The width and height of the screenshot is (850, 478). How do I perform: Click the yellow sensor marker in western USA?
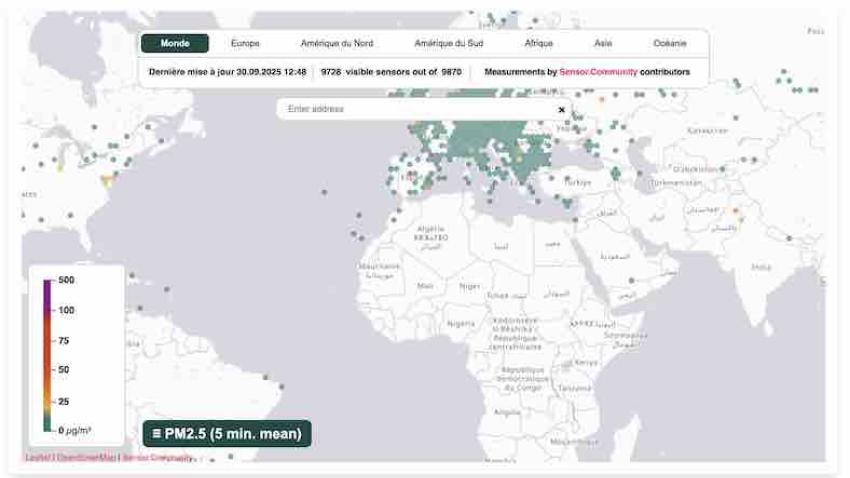59,168
